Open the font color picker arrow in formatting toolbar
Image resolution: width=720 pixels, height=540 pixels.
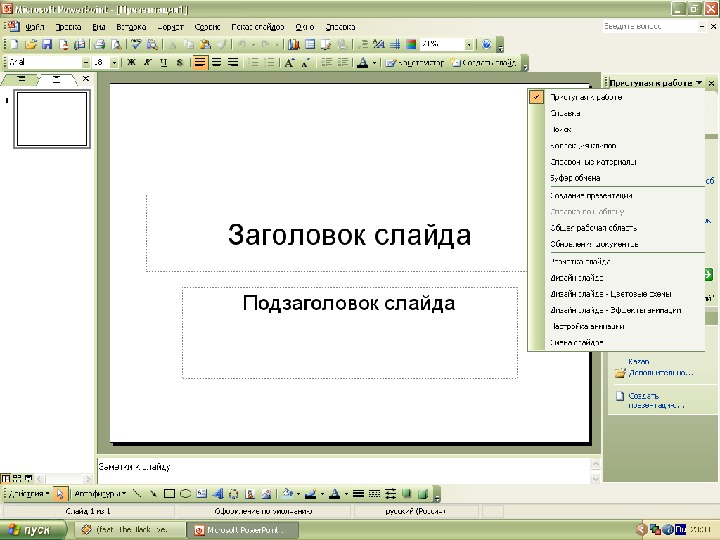coord(375,62)
